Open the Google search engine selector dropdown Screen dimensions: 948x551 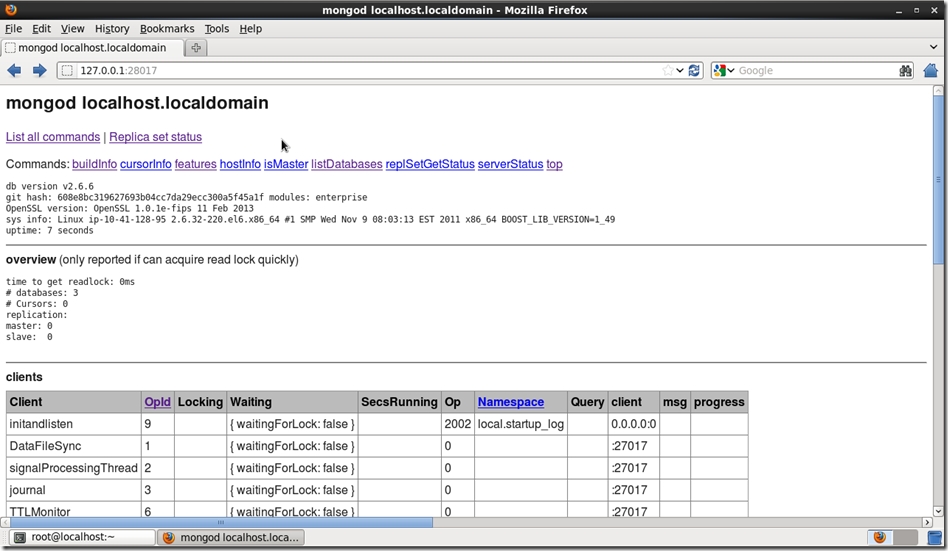724,71
